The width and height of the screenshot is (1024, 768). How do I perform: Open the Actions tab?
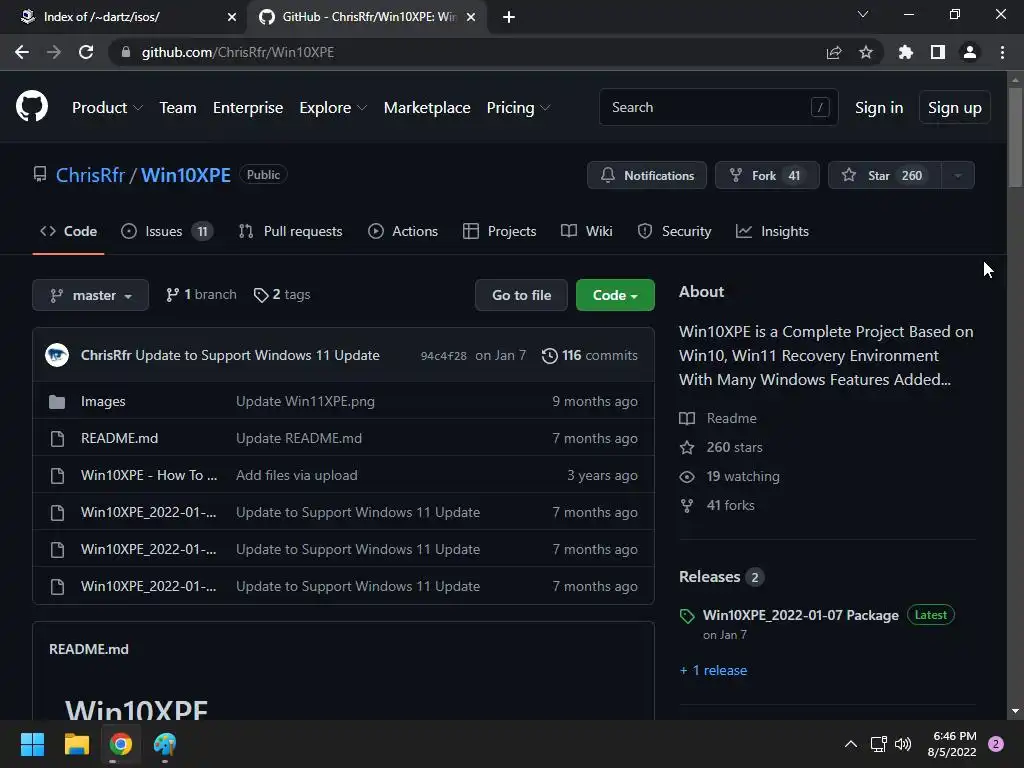click(x=403, y=231)
